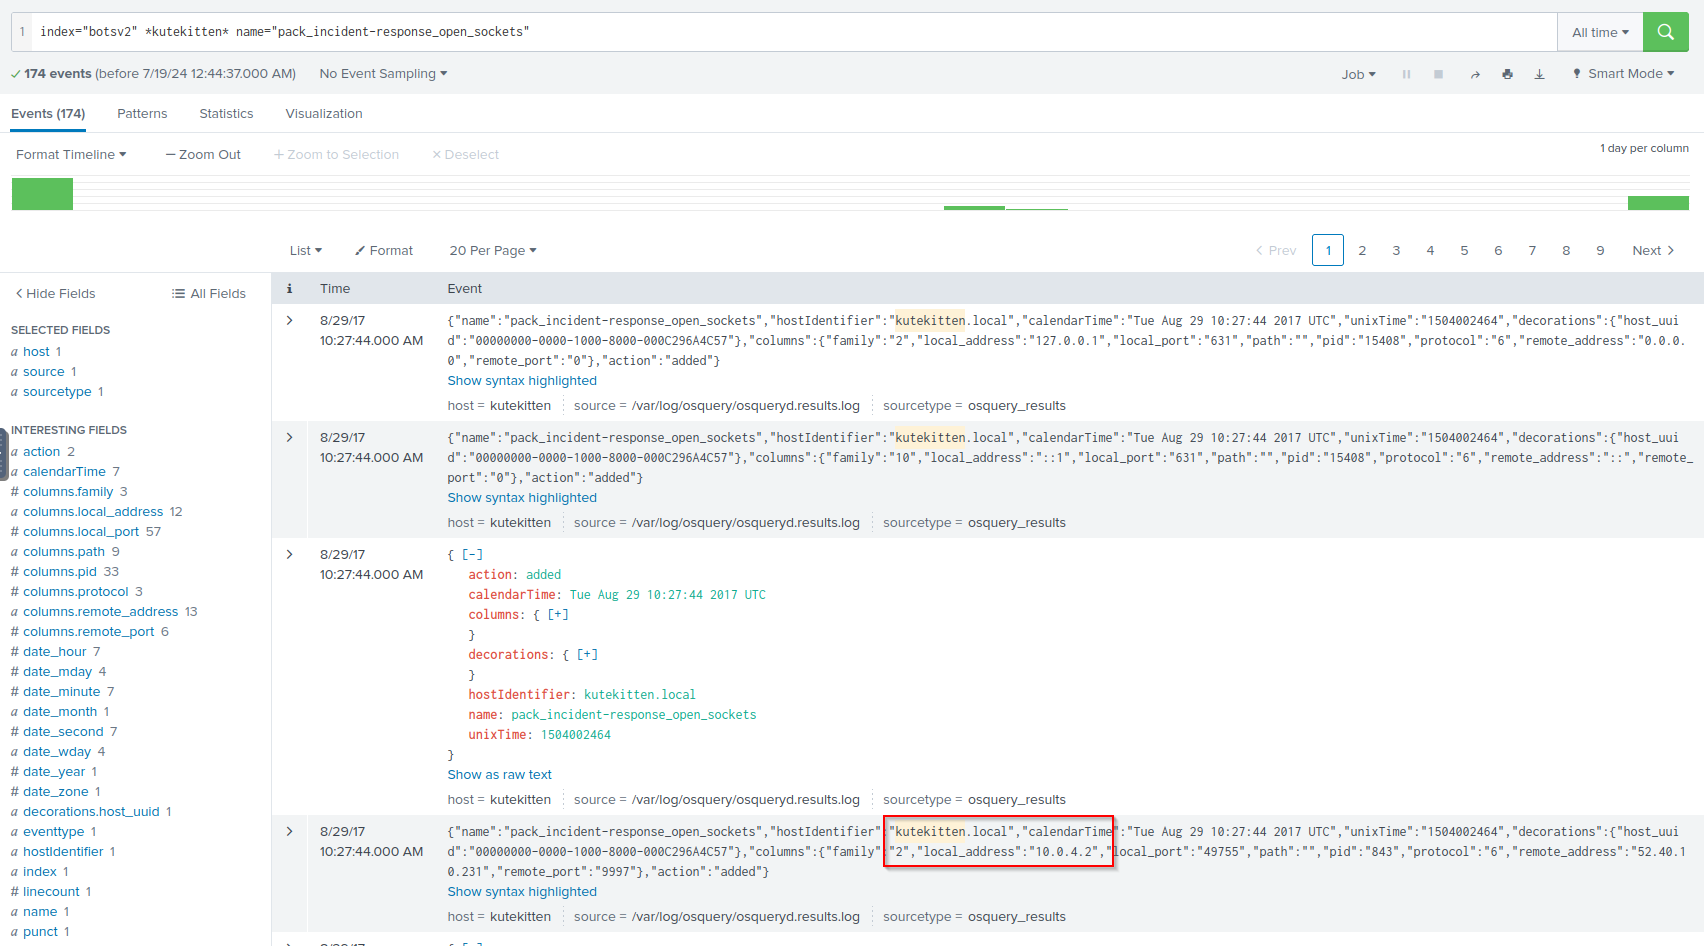The image size is (1704, 946).
Task: Go to Next results page
Action: click(x=1652, y=251)
